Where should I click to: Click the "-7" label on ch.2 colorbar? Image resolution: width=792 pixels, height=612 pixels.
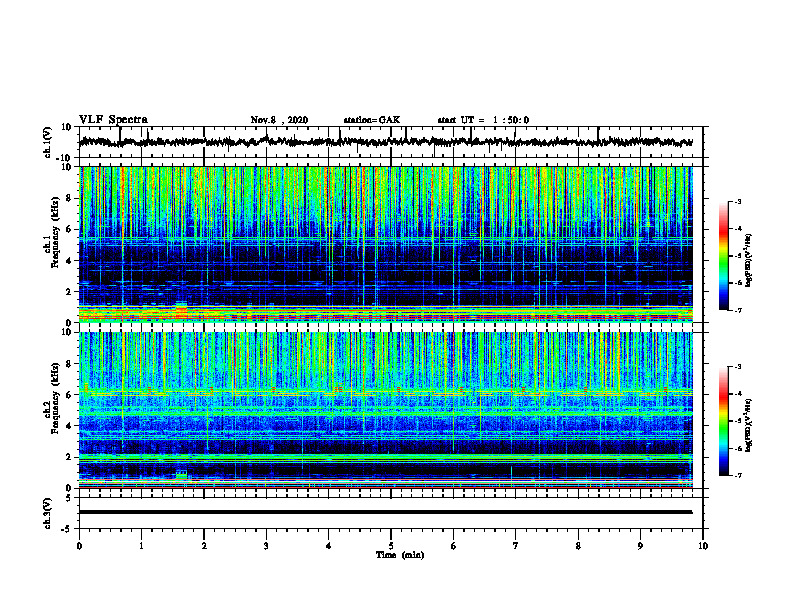coord(737,476)
